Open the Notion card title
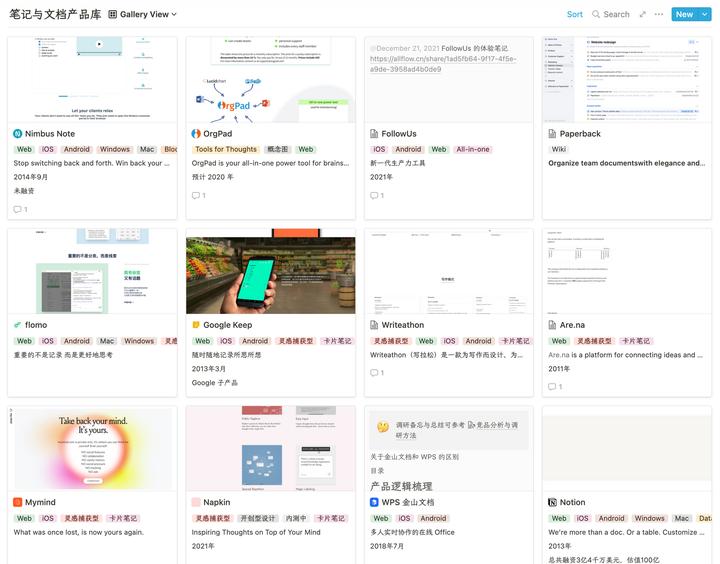Image resolution: width=720 pixels, height=564 pixels. [x=572, y=502]
